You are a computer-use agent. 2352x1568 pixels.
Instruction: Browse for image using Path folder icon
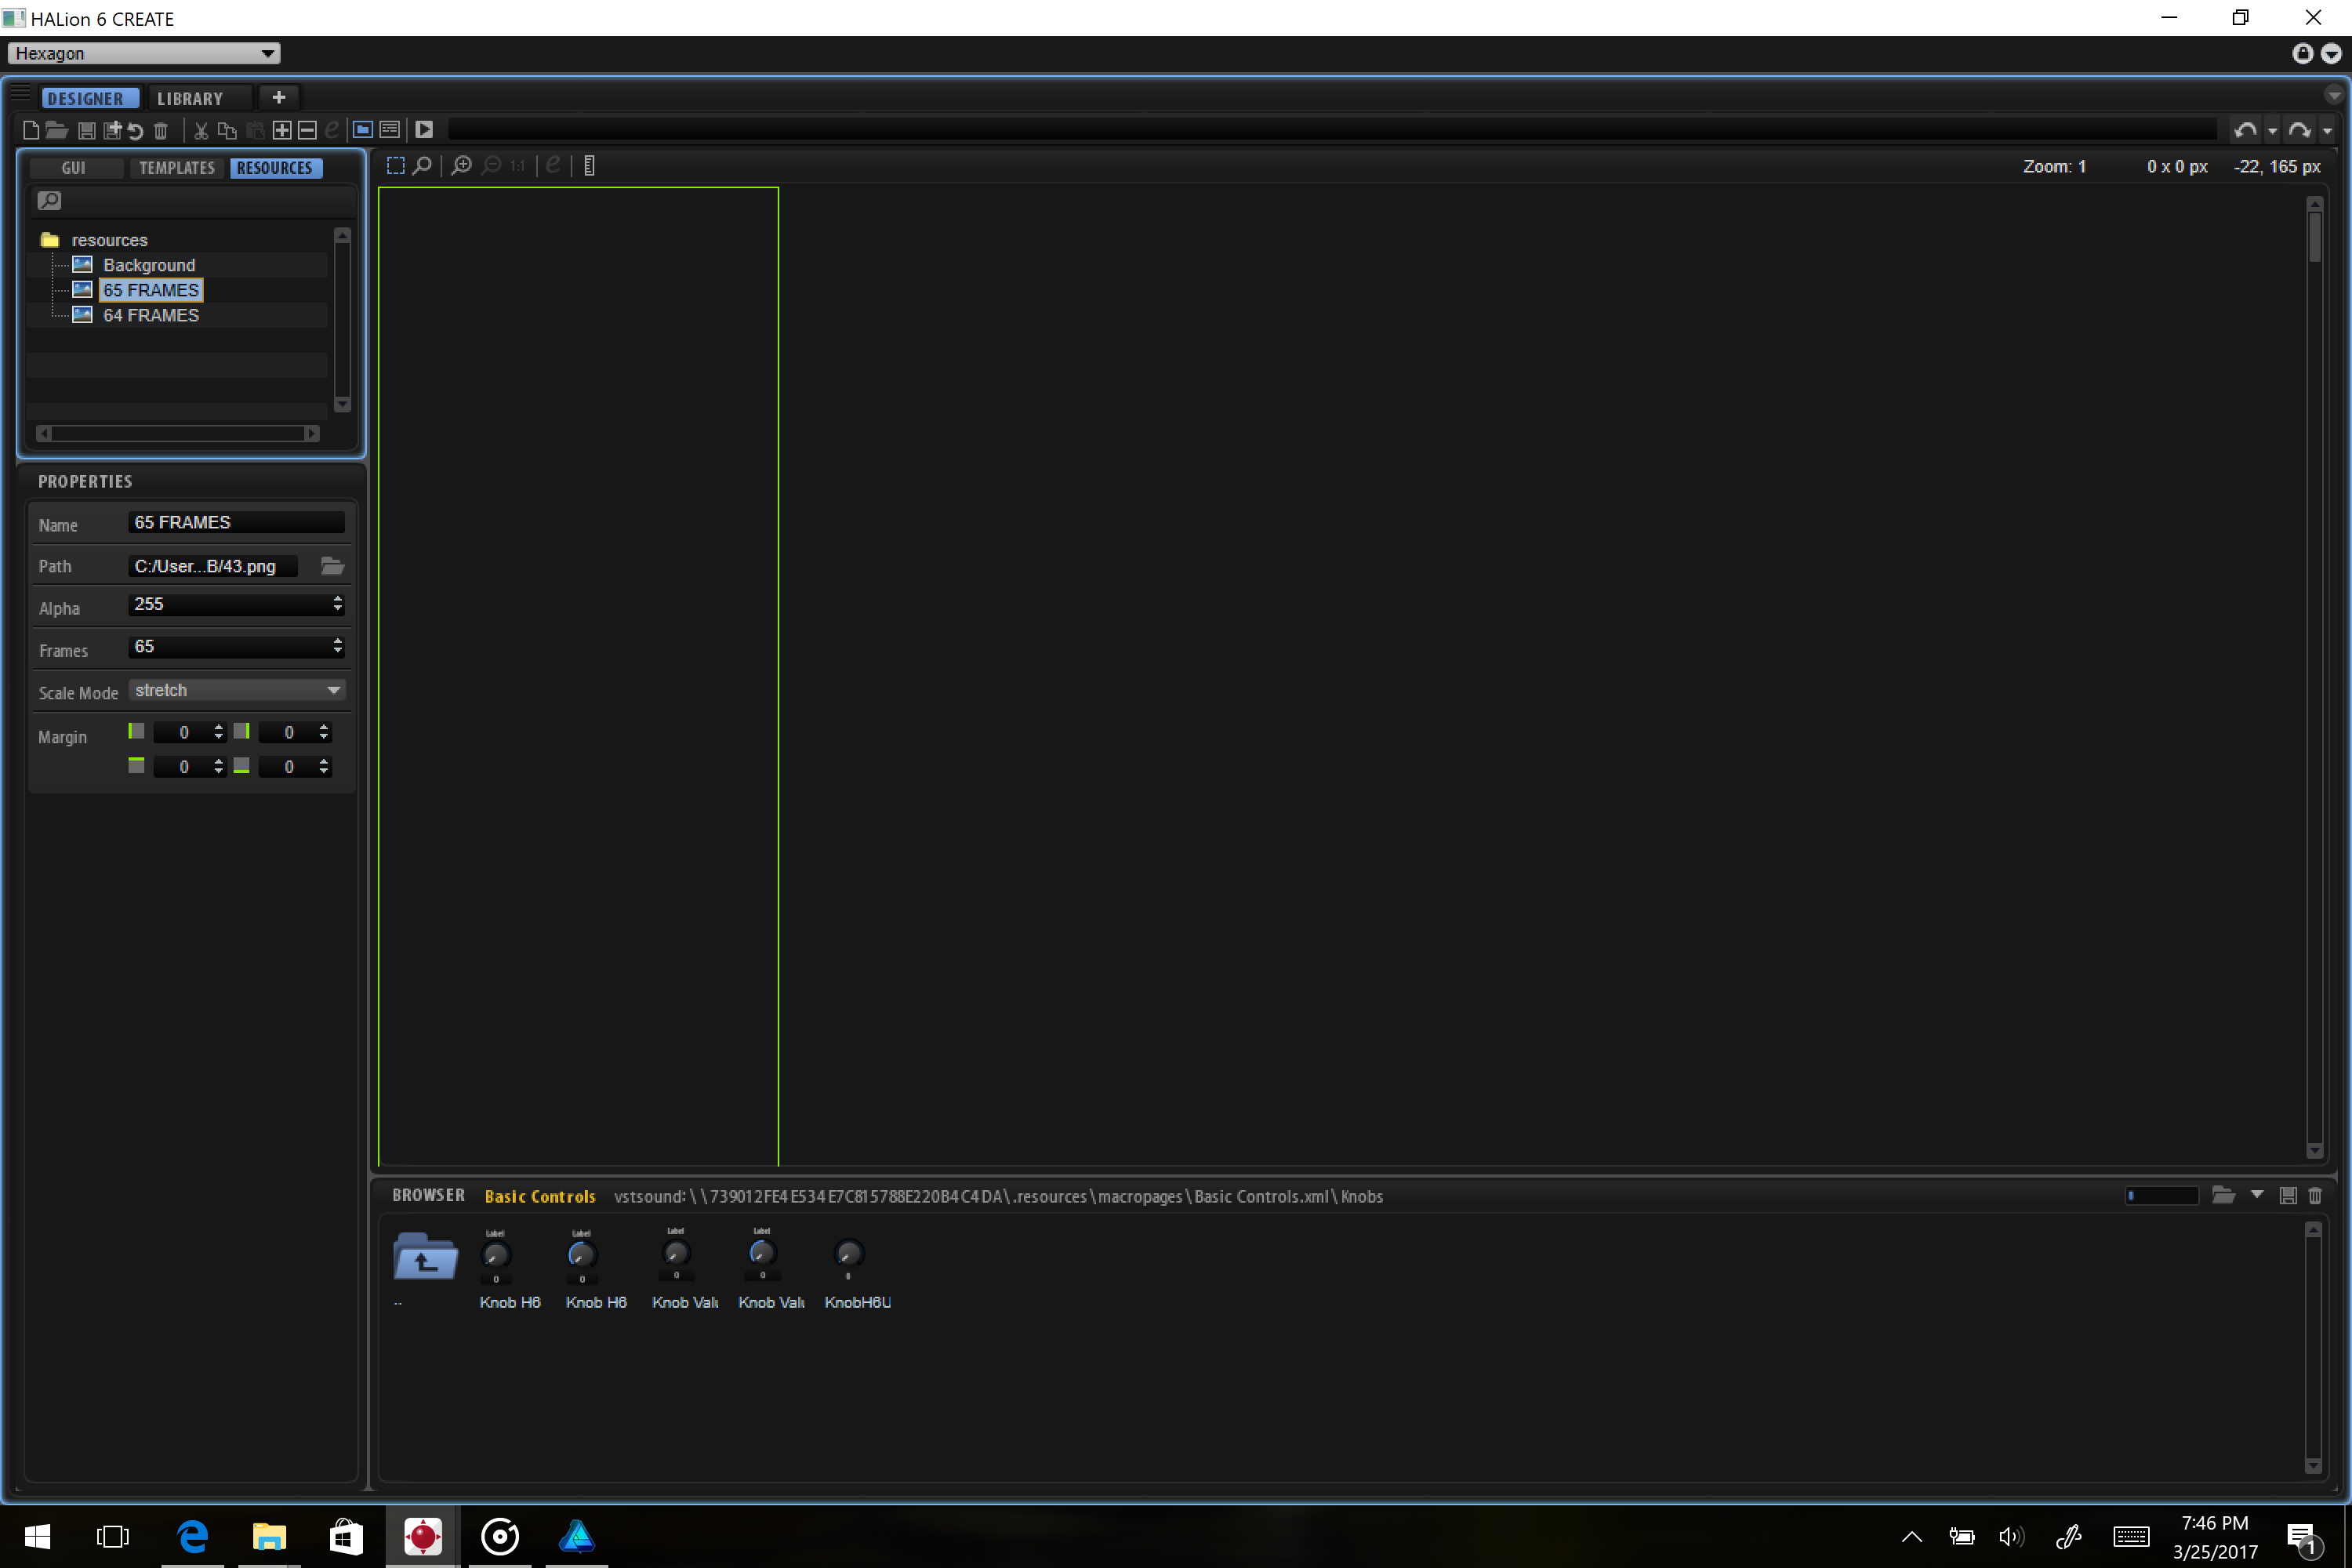coord(332,566)
